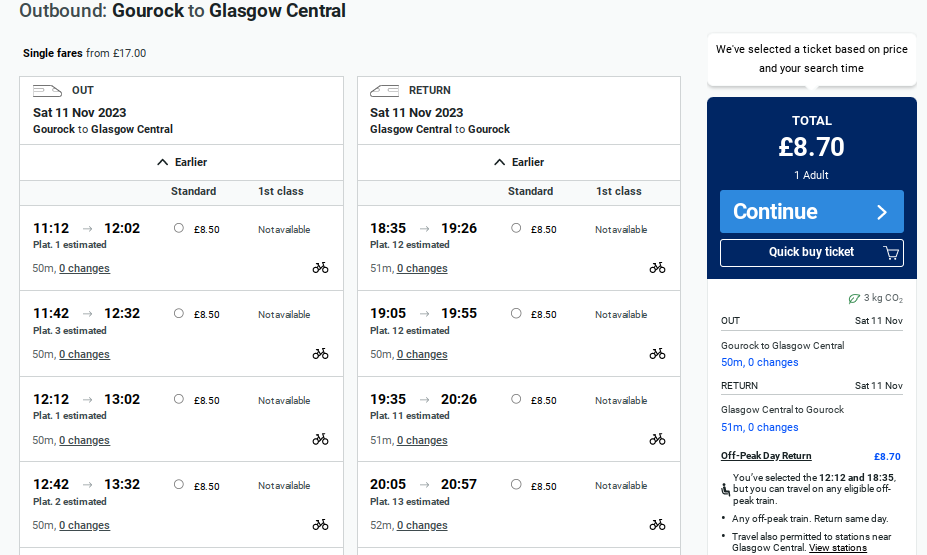Show earlier return trains
The image size is (927, 555).
tap(519, 162)
